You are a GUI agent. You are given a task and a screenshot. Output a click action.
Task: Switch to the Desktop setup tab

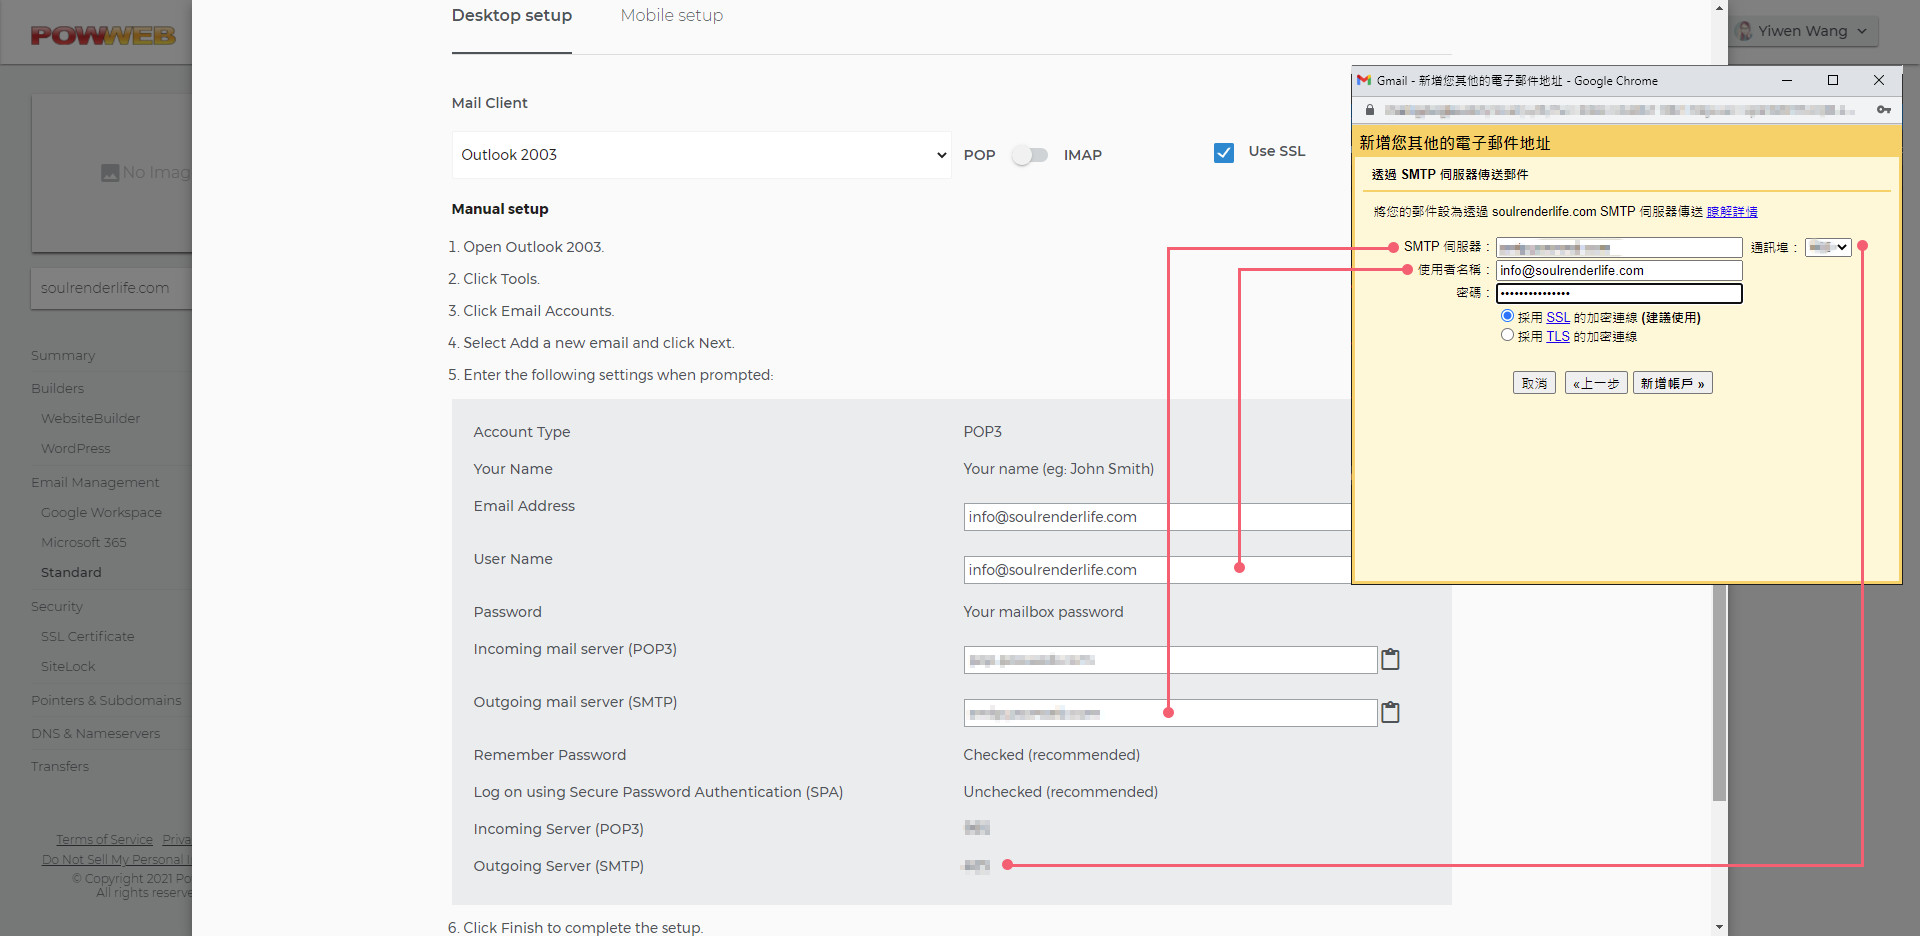tap(512, 16)
